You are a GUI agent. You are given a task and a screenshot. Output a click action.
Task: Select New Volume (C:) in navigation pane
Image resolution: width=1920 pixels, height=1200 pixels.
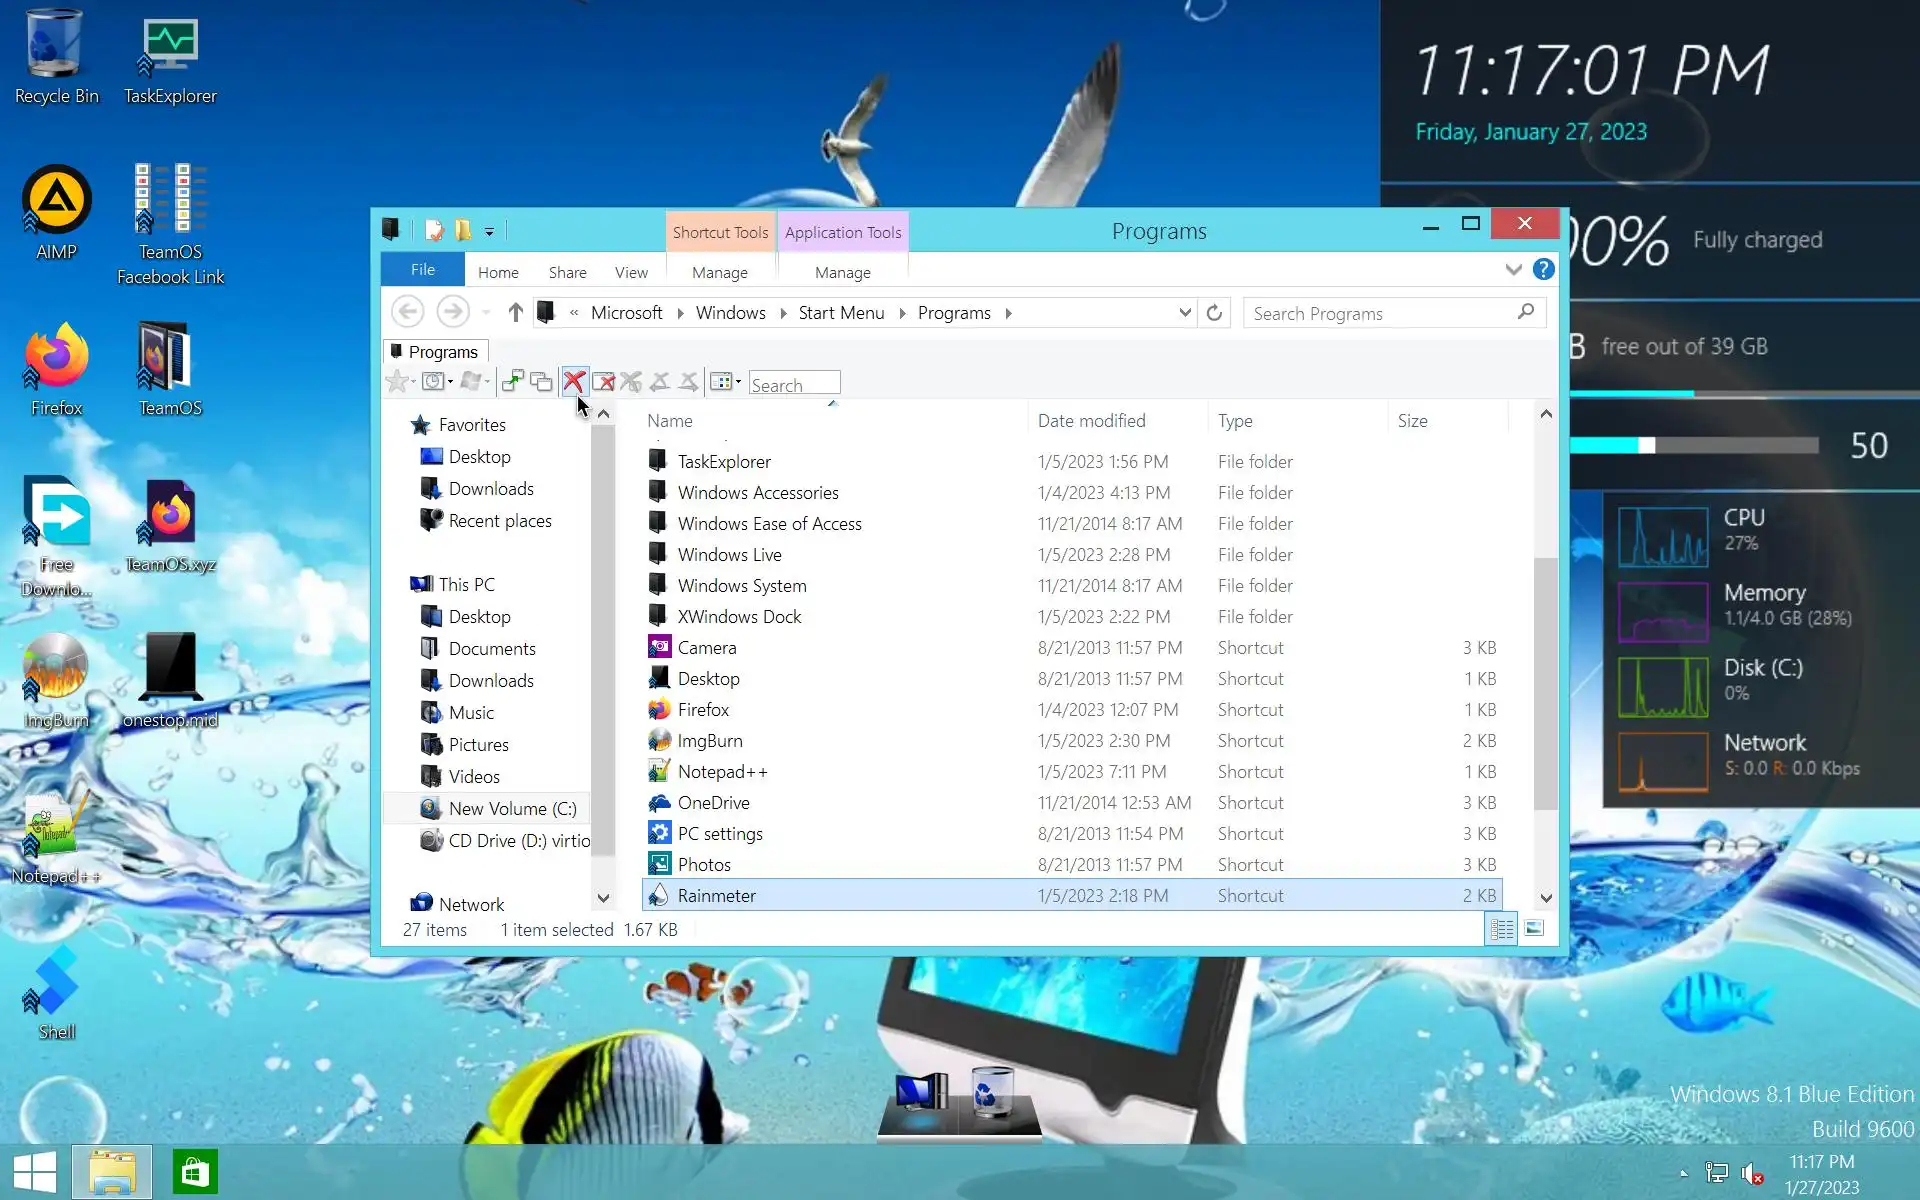click(511, 808)
